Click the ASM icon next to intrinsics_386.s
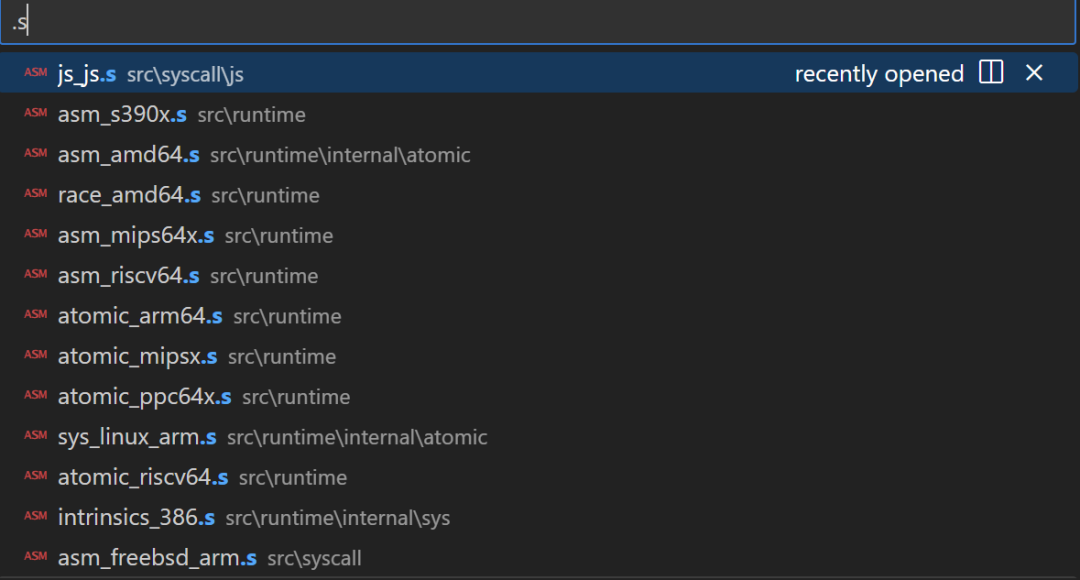This screenshot has height=580, width=1080. [35, 516]
